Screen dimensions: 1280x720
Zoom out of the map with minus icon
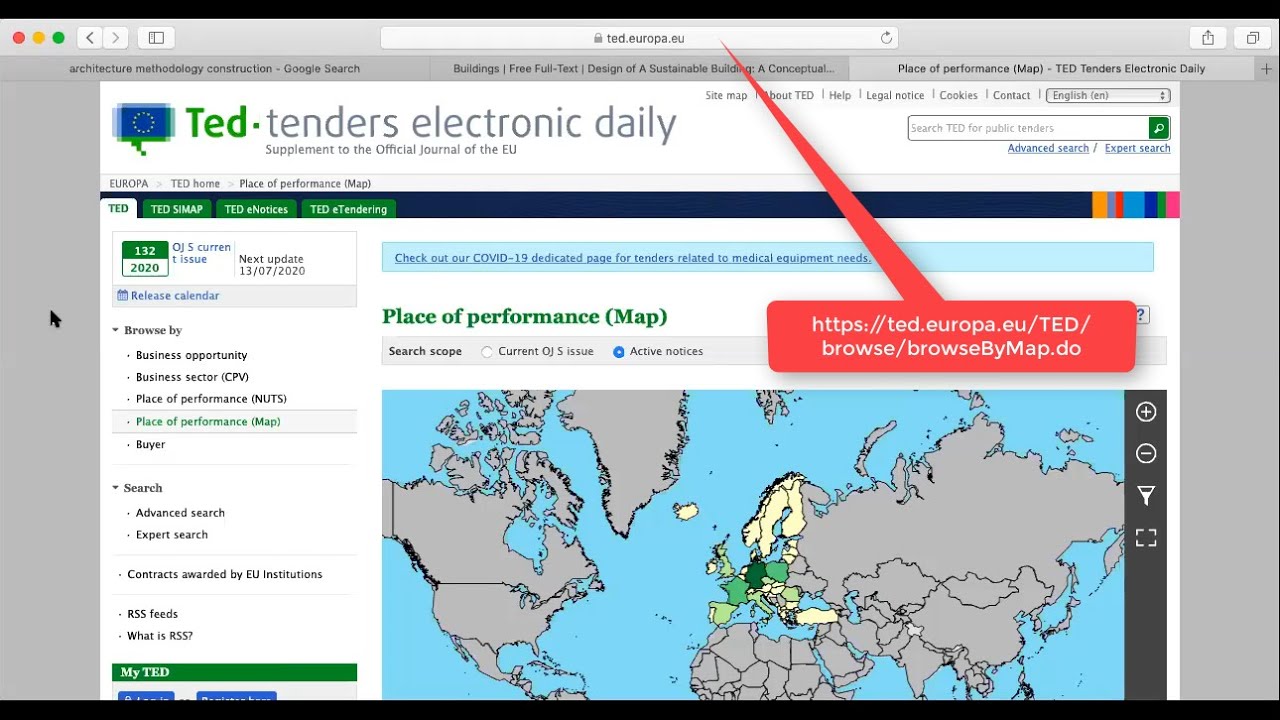1146,454
